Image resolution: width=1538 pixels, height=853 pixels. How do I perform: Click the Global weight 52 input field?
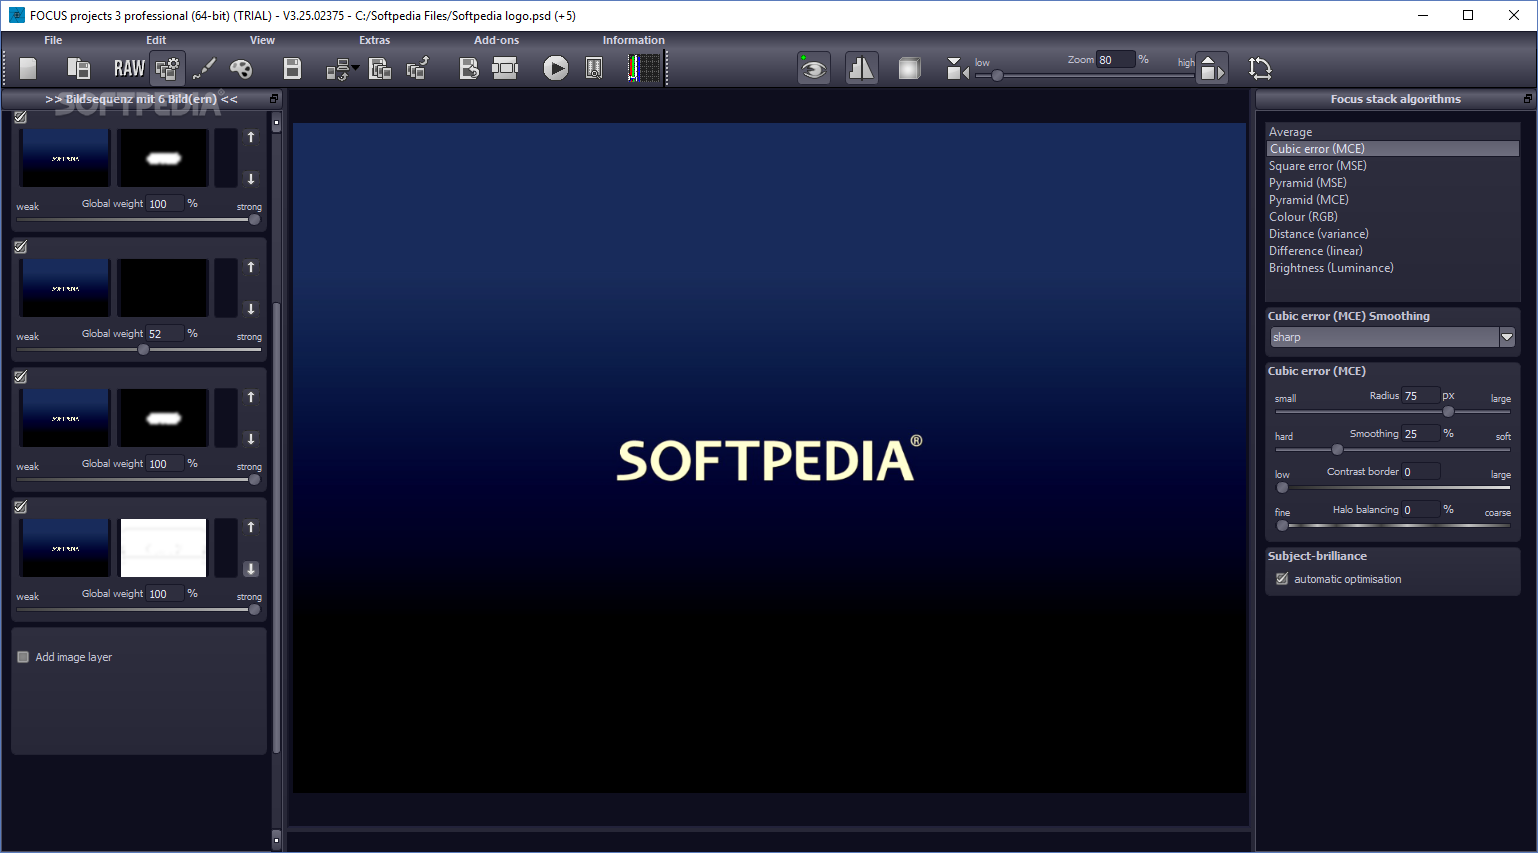pos(165,334)
